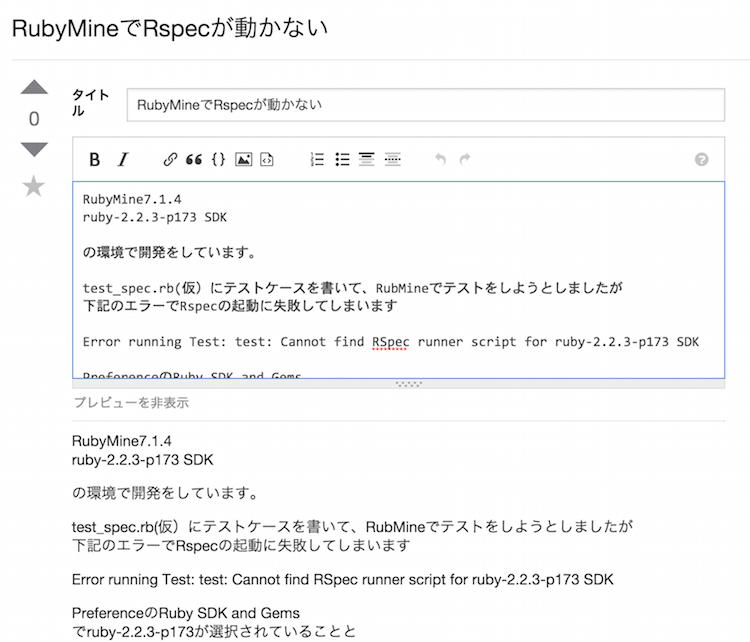Insert an image into the post

pyautogui.click(x=243, y=159)
